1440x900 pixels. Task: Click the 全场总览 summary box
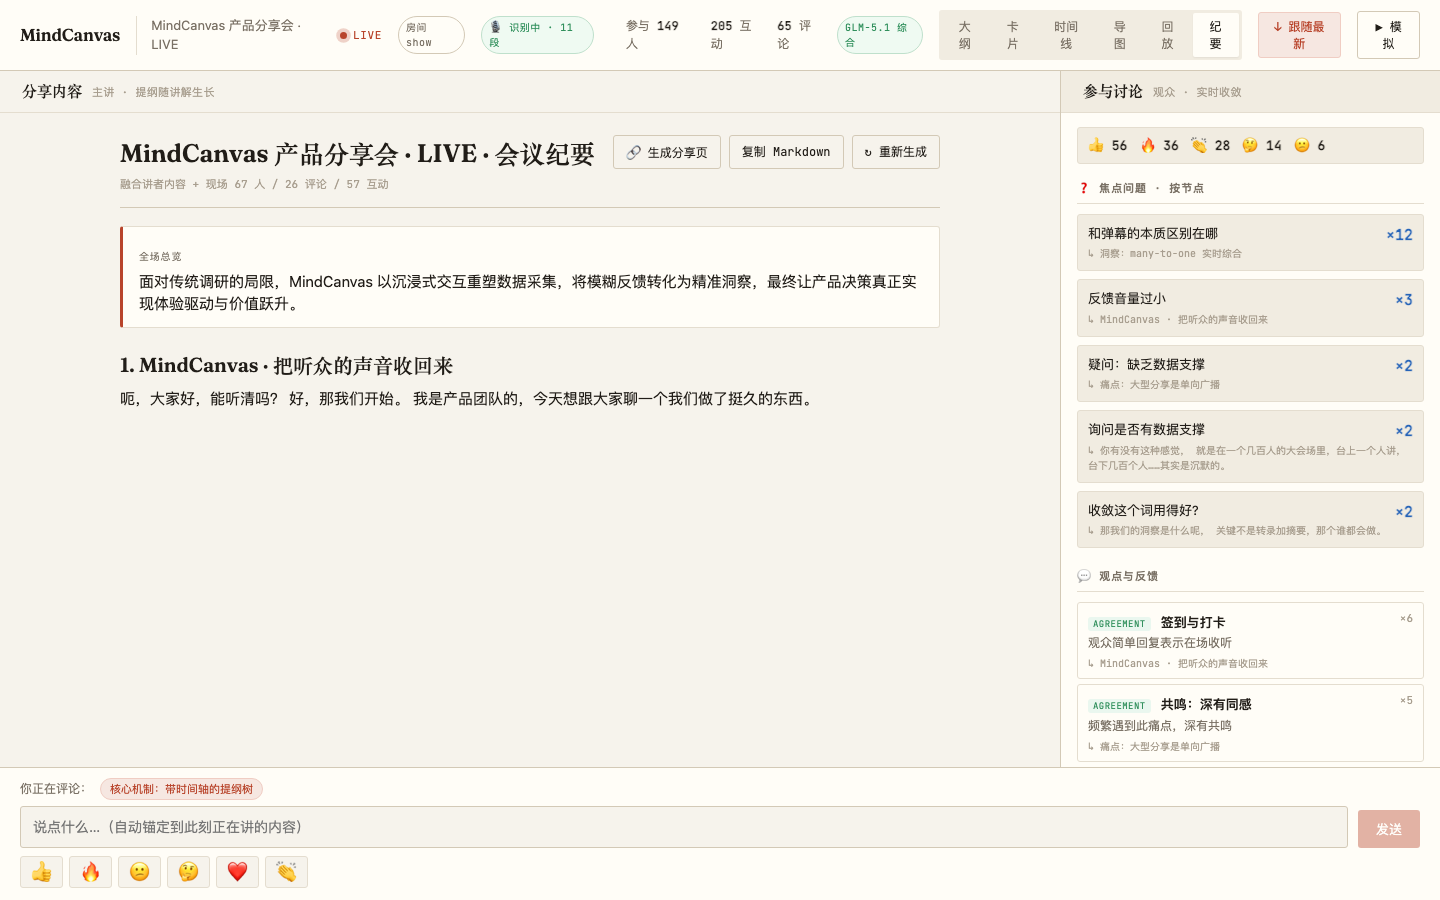(x=530, y=277)
